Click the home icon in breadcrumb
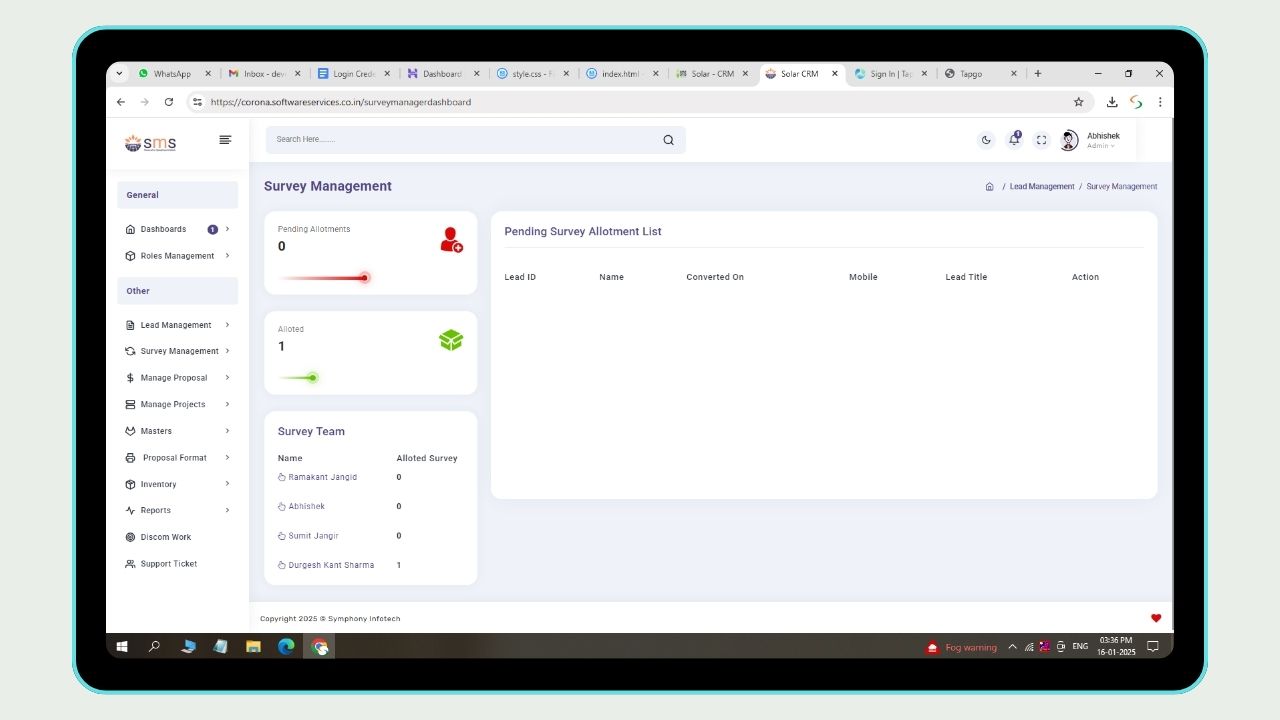The image size is (1280, 720). tap(989, 187)
